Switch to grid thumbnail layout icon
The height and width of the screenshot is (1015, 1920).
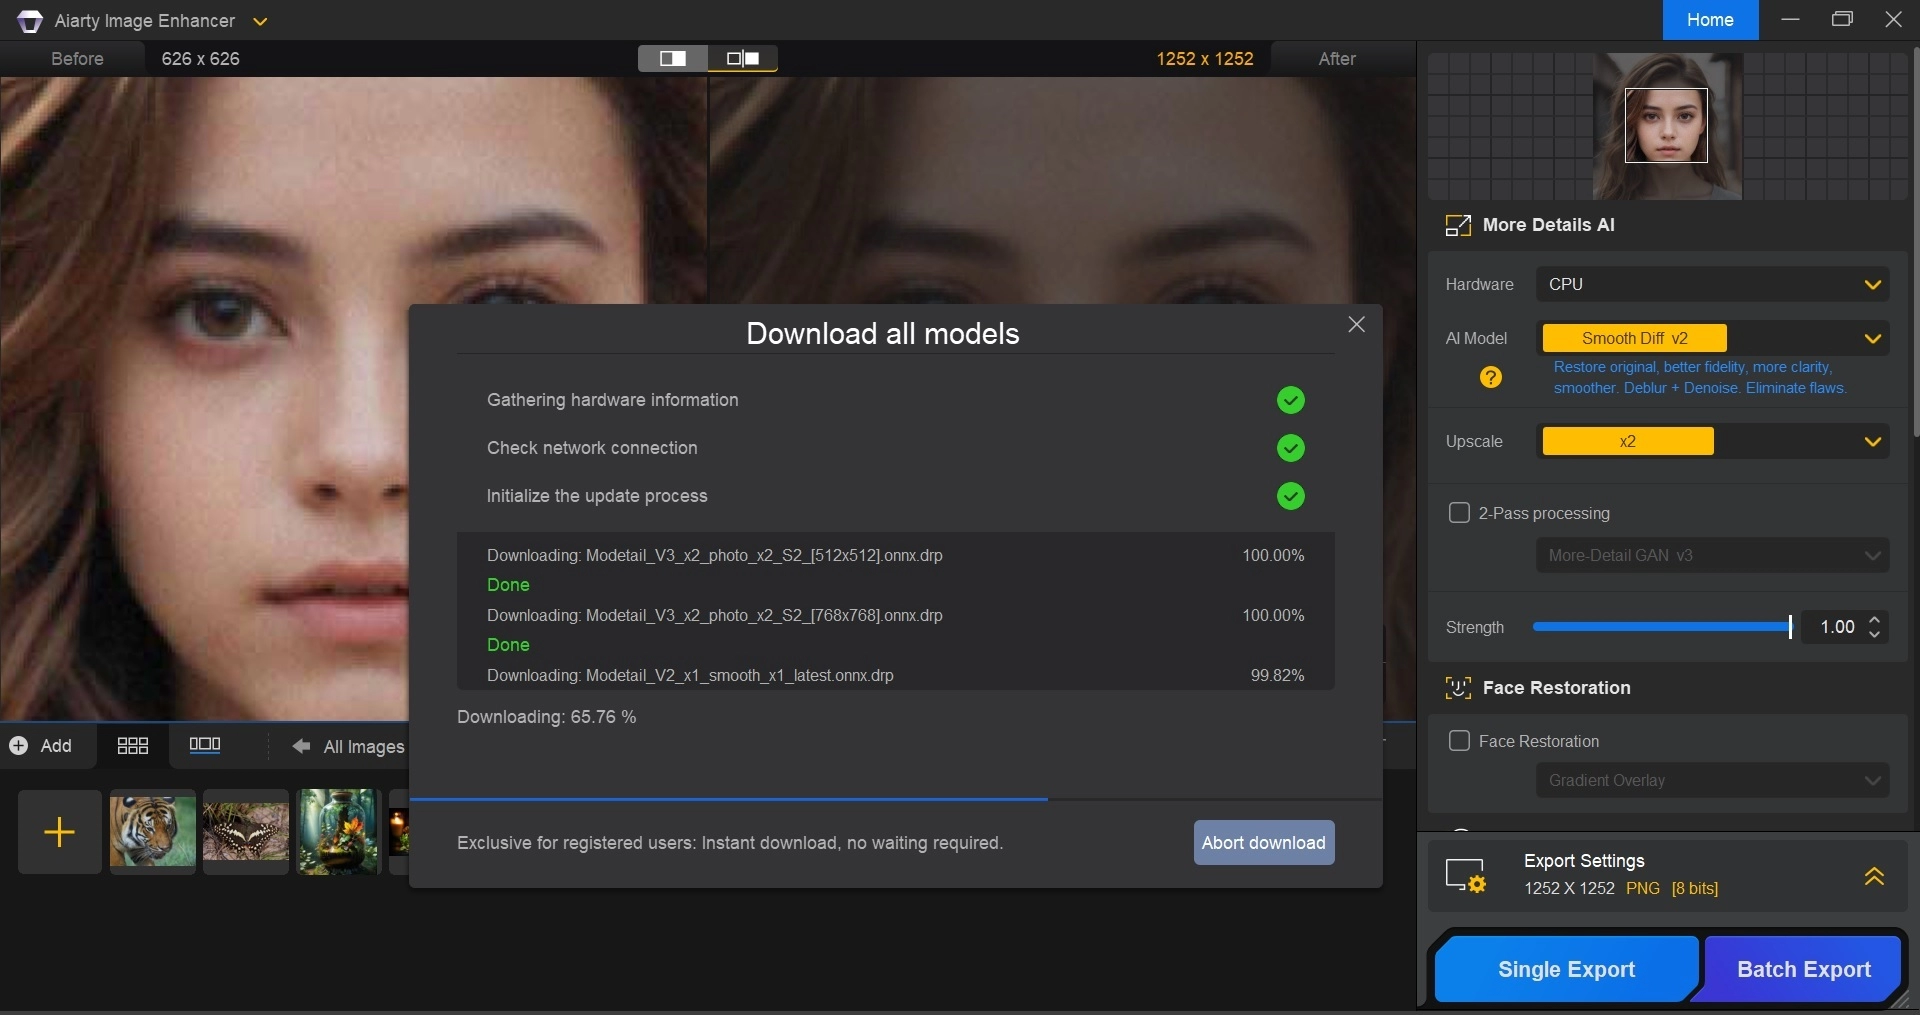pyautogui.click(x=132, y=746)
